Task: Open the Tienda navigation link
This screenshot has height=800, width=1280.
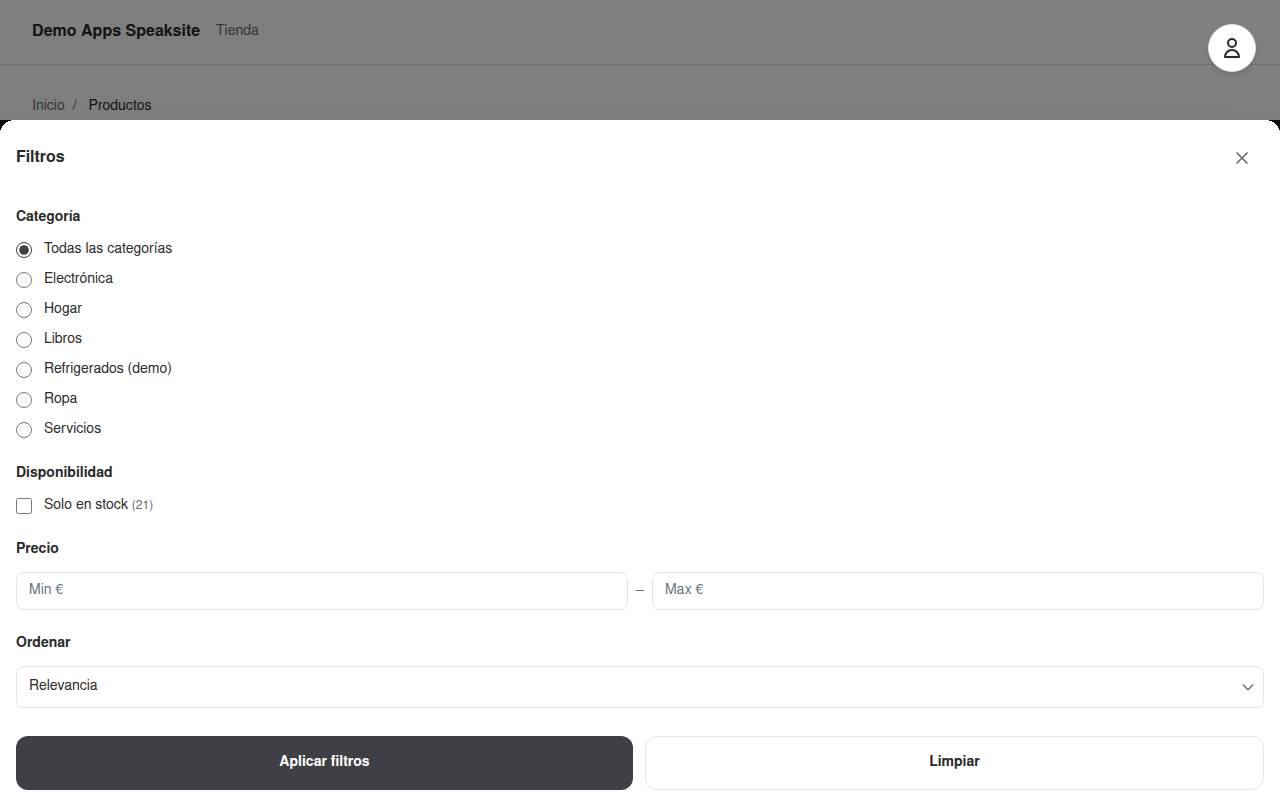Action: [237, 30]
